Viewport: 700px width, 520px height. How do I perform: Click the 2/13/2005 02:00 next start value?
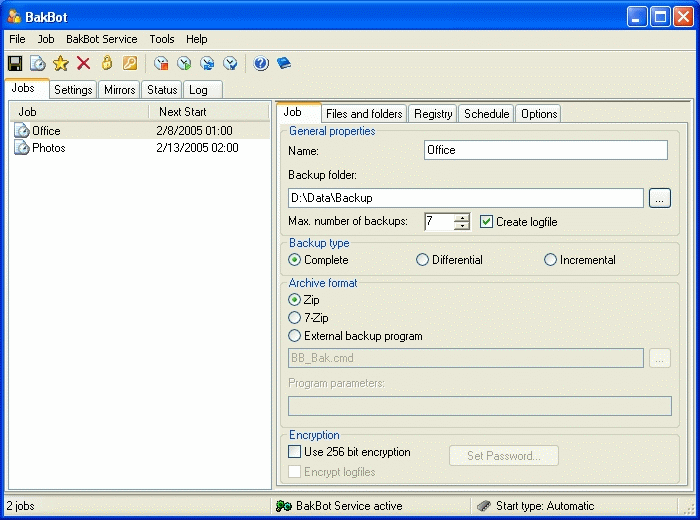(197, 148)
